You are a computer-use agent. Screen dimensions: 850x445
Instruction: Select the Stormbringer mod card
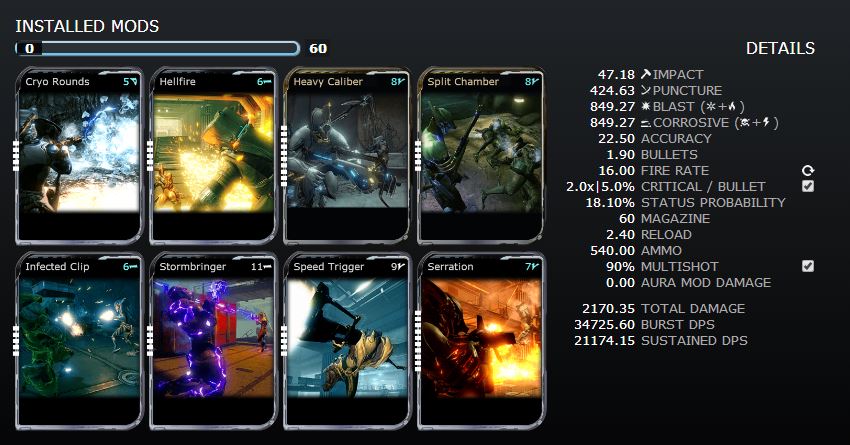click(x=213, y=341)
